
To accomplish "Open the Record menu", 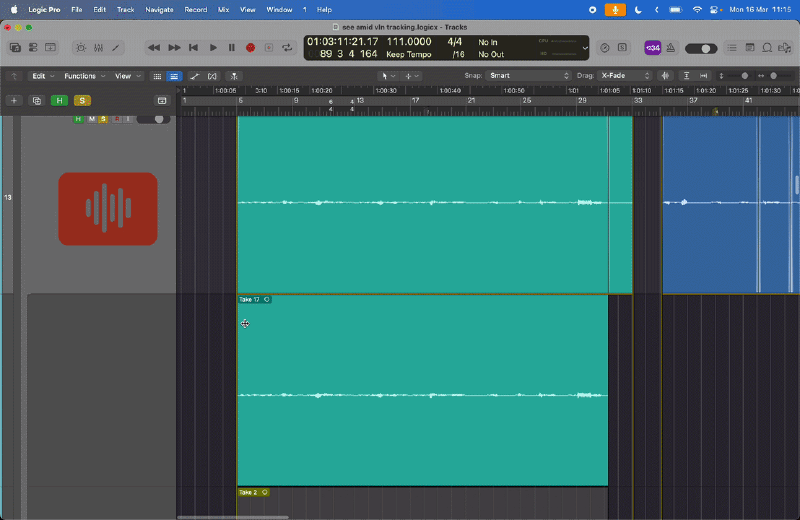I will (x=196, y=10).
